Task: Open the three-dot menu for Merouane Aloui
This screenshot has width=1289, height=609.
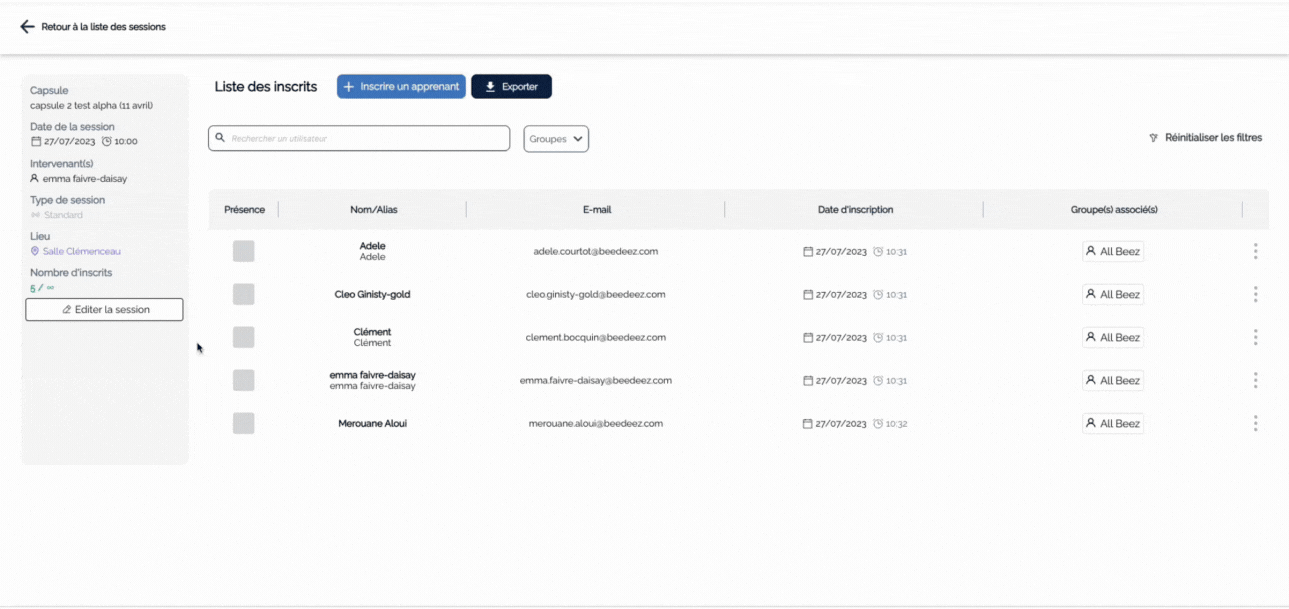Action: click(x=1255, y=424)
